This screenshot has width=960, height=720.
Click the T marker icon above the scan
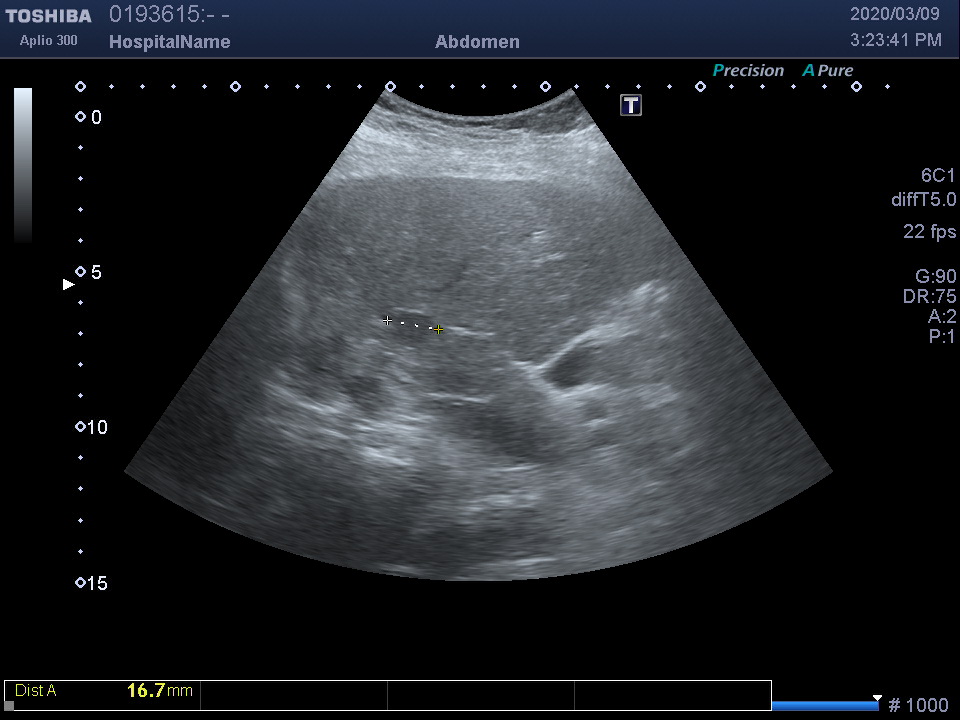(x=631, y=105)
